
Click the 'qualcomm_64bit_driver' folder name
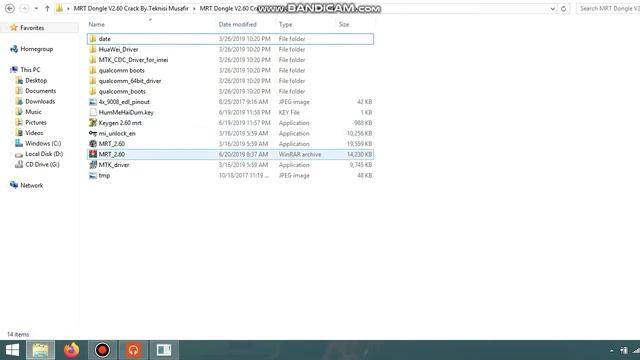(x=130, y=81)
